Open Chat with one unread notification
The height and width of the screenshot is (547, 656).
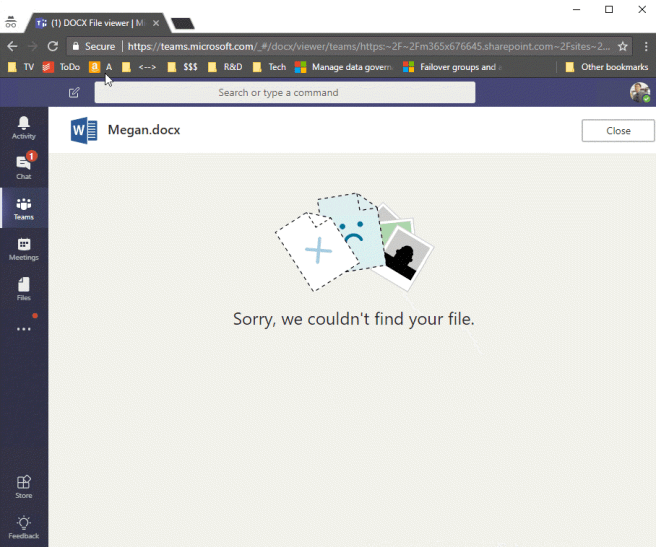[24, 166]
